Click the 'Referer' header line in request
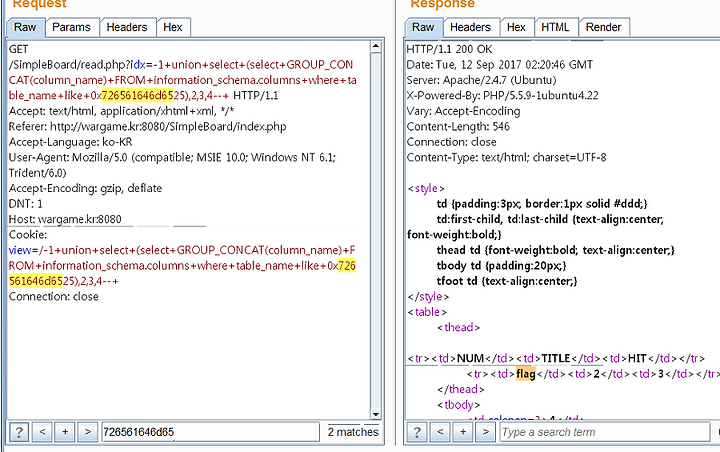The height and width of the screenshot is (452, 720). pyautogui.click(x=147, y=126)
